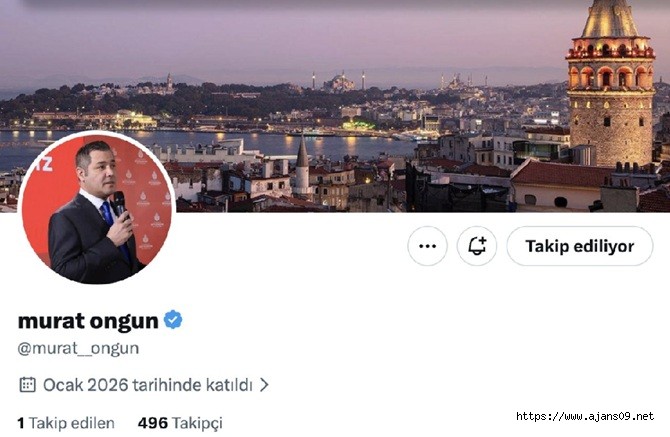Expand join date details using the chevron arrow
Screen dimensions: 670x437
264,385
